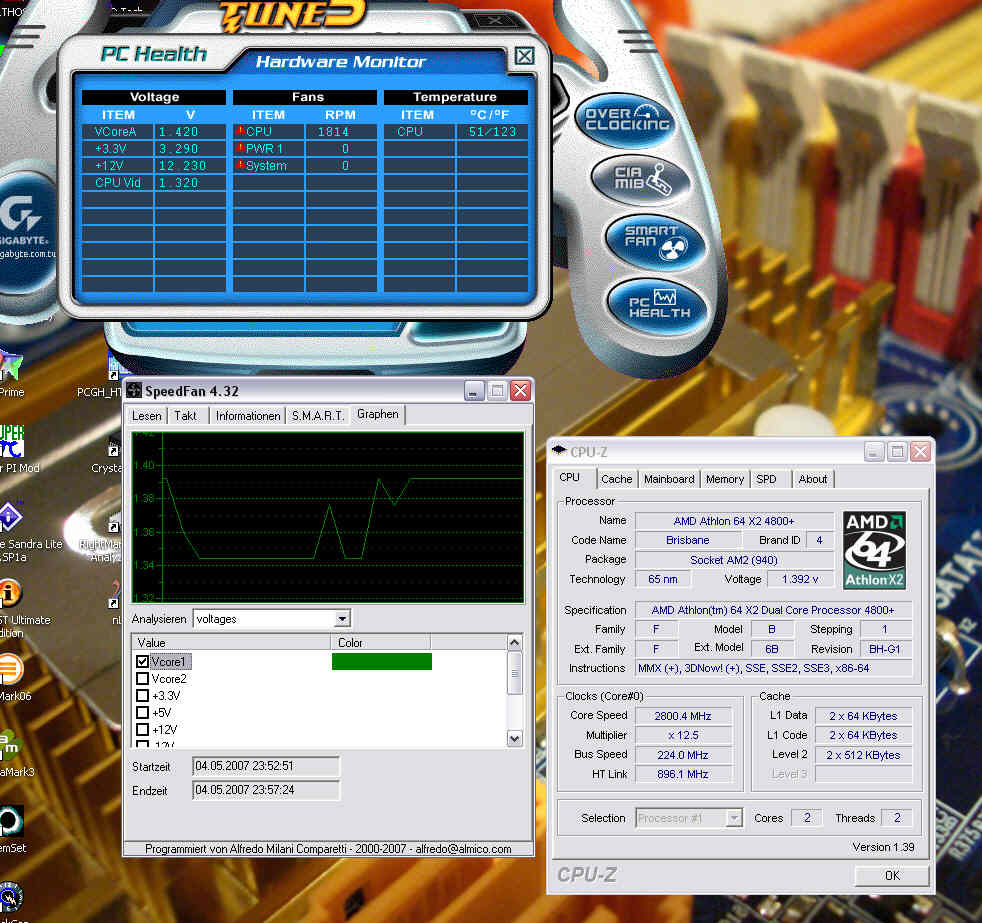Close the SpeedFan window
Viewport: 982px width, 923px height.
(x=520, y=391)
